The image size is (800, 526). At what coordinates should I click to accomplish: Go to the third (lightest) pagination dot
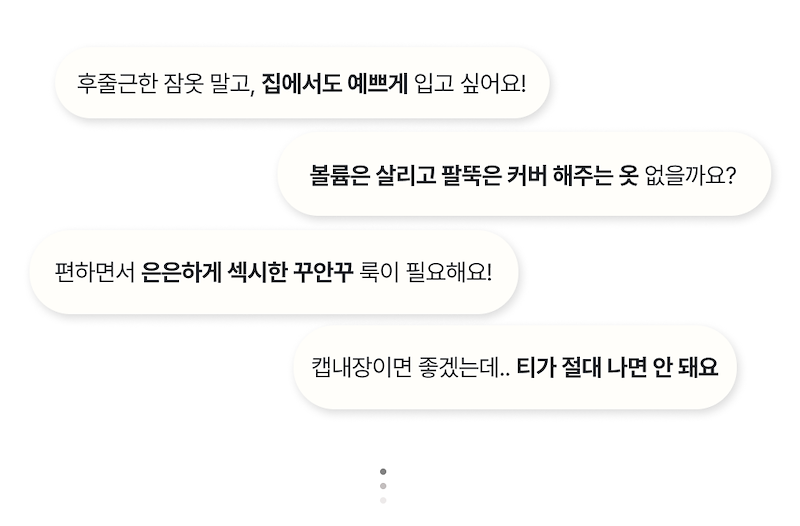[383, 499]
